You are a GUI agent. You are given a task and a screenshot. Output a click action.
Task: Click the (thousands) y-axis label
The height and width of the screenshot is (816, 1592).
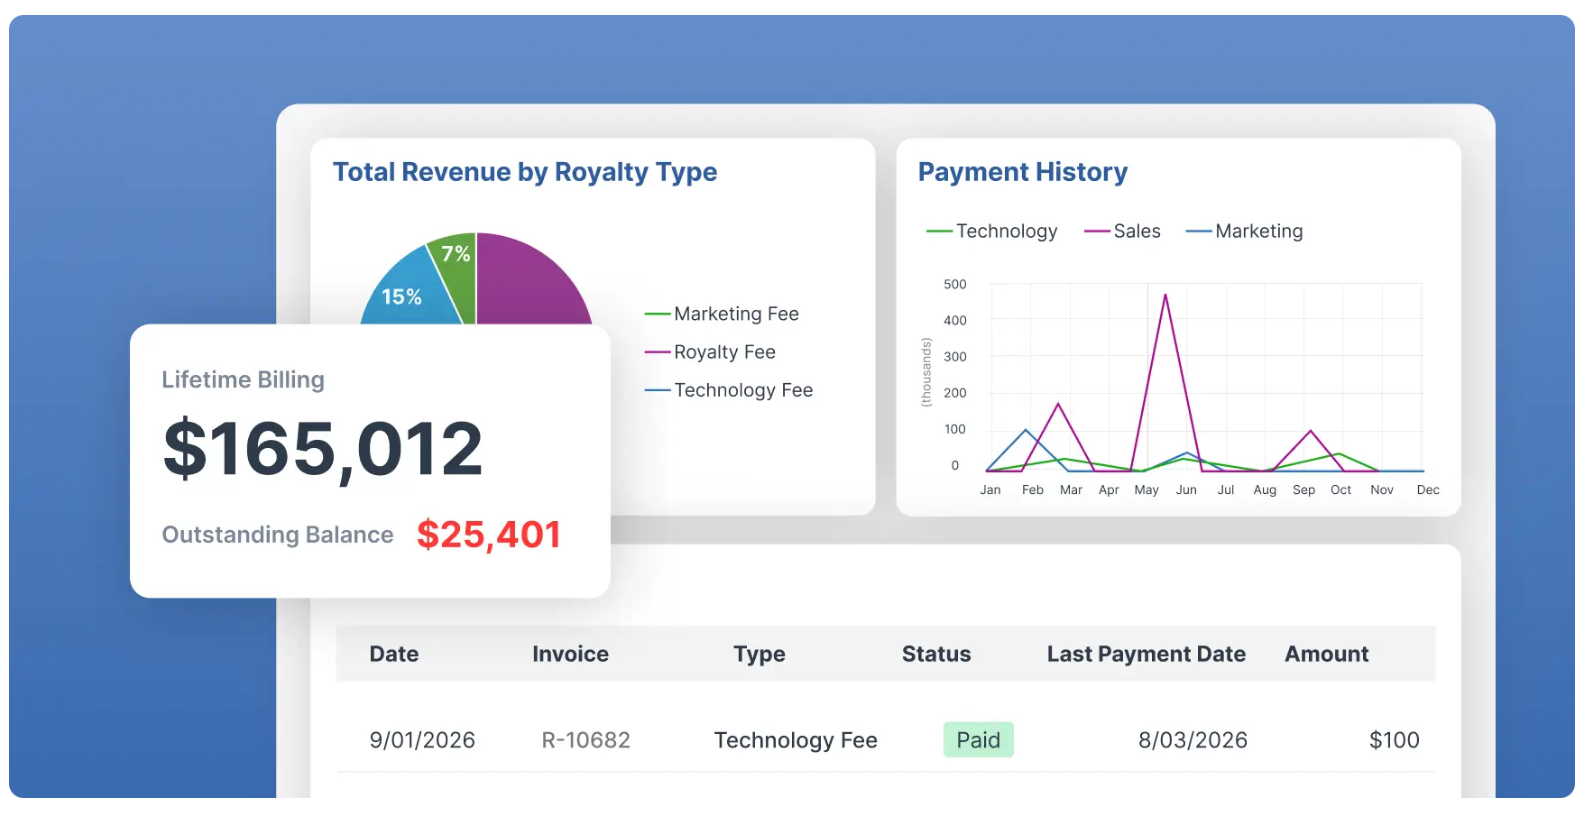pos(926,372)
